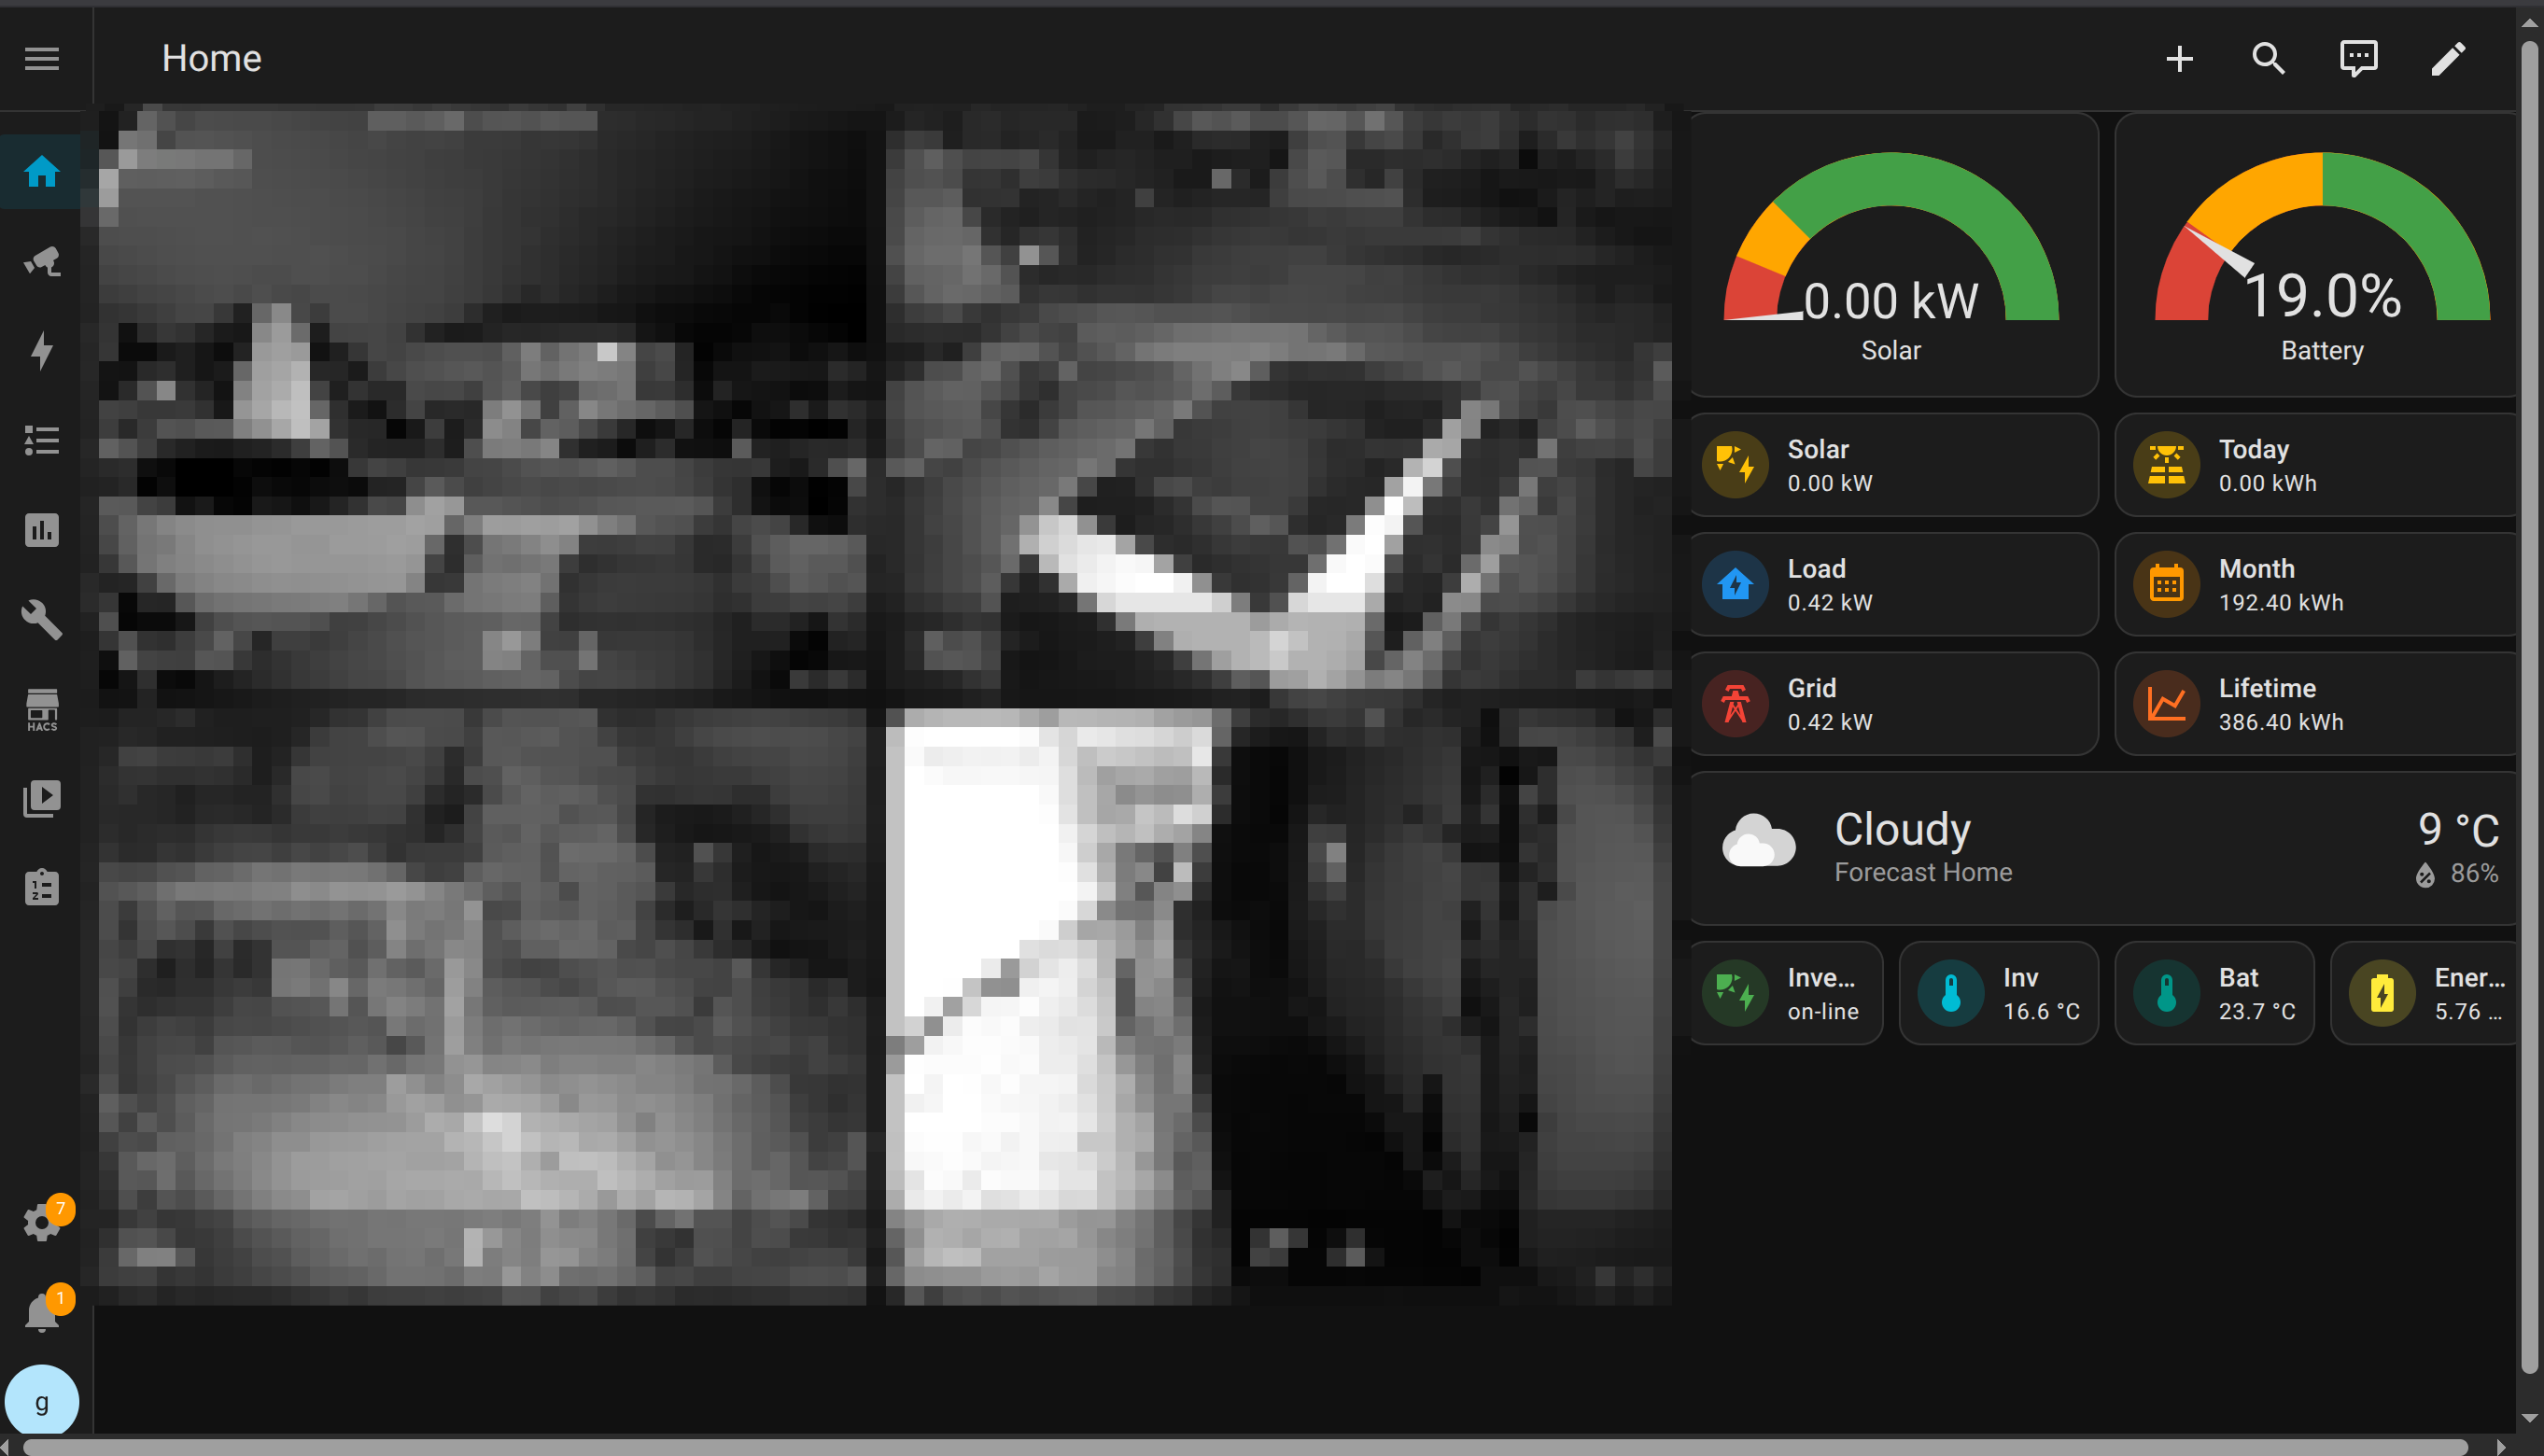
Task: Open Settings gear showing 7 updates
Action: tap(41, 1222)
